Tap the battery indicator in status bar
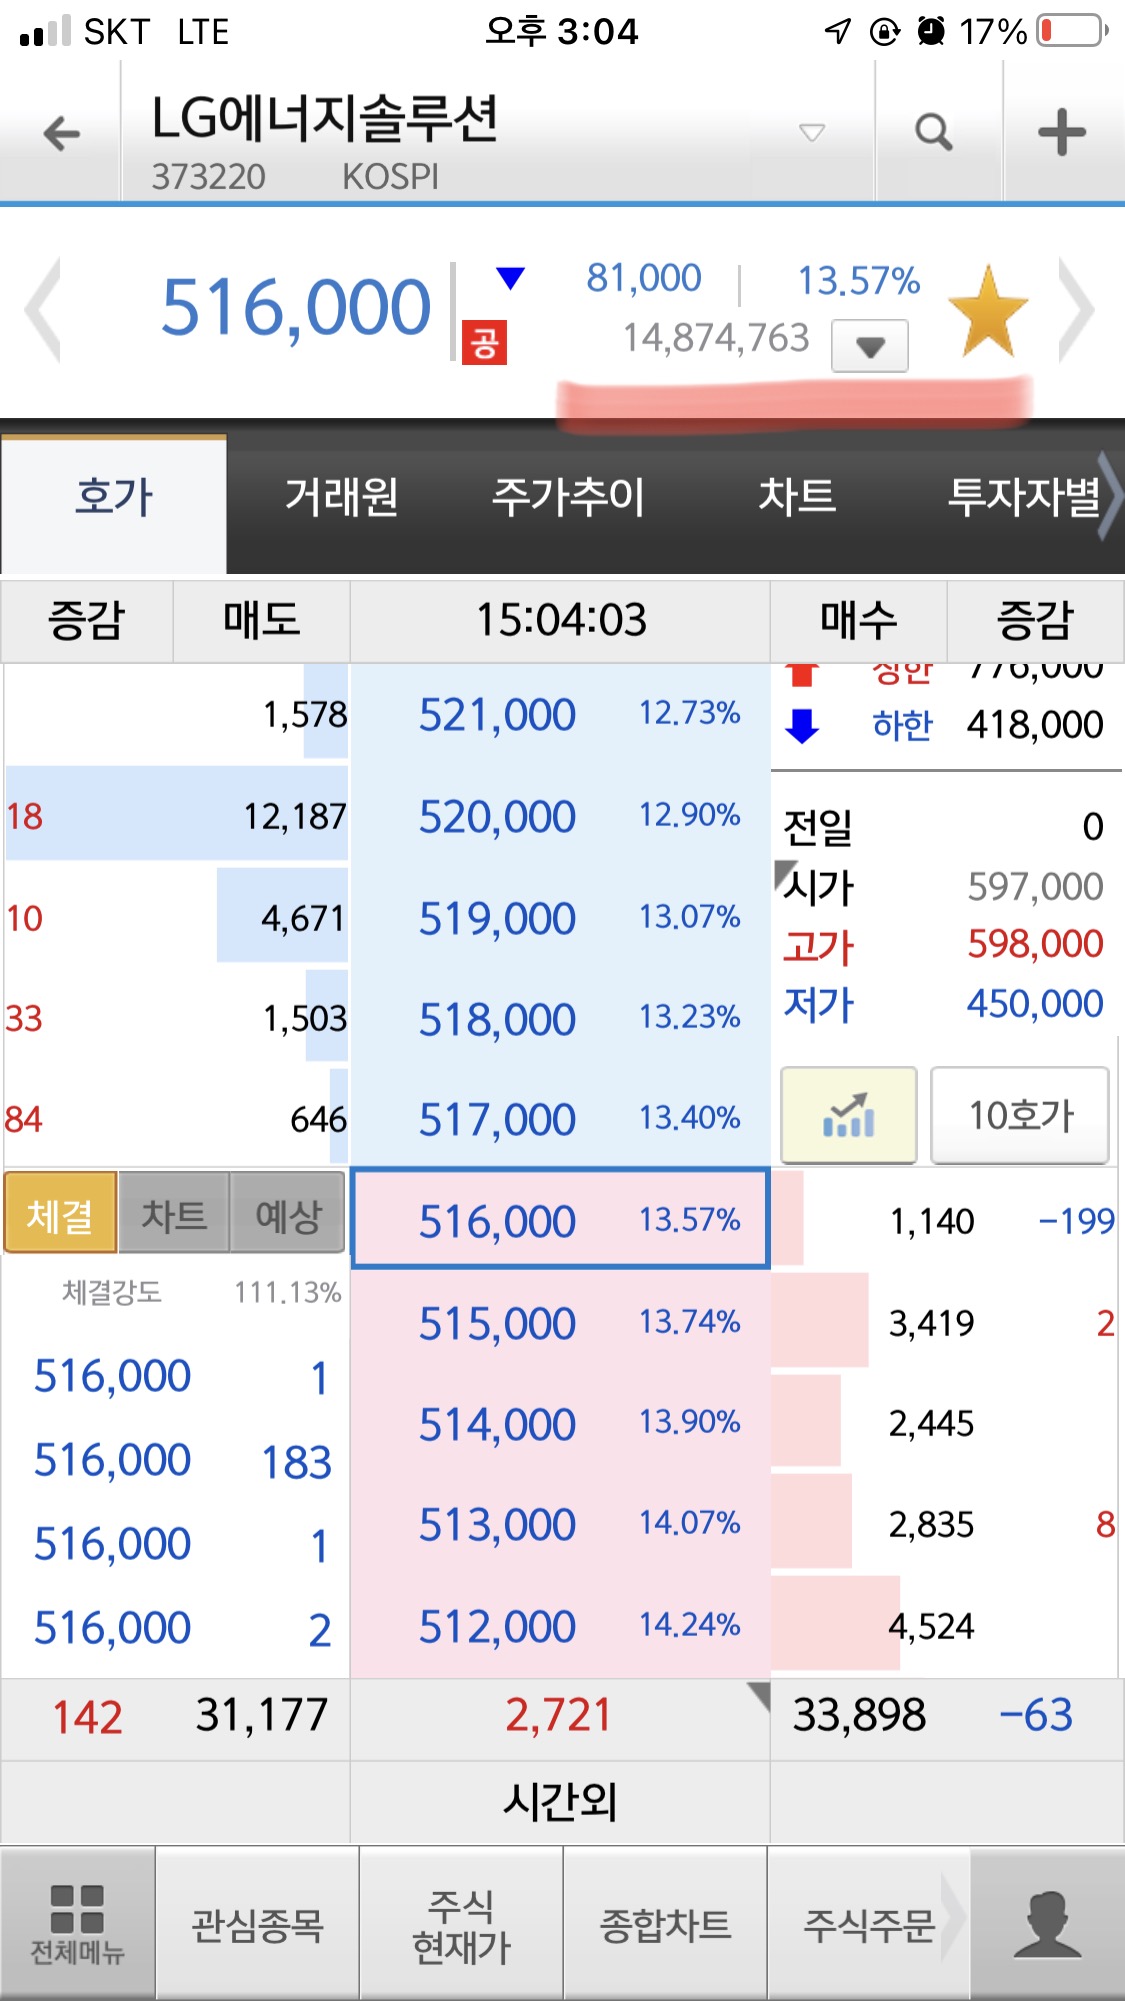The height and width of the screenshot is (2001, 1125). coord(1074,31)
